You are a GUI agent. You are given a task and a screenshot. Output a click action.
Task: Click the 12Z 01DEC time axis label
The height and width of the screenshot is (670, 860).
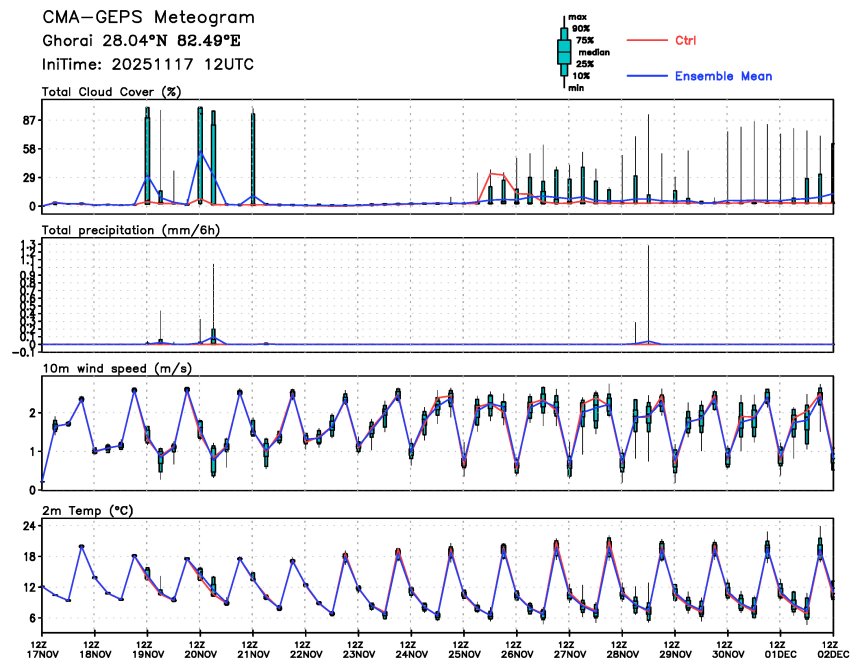[x=776, y=651]
